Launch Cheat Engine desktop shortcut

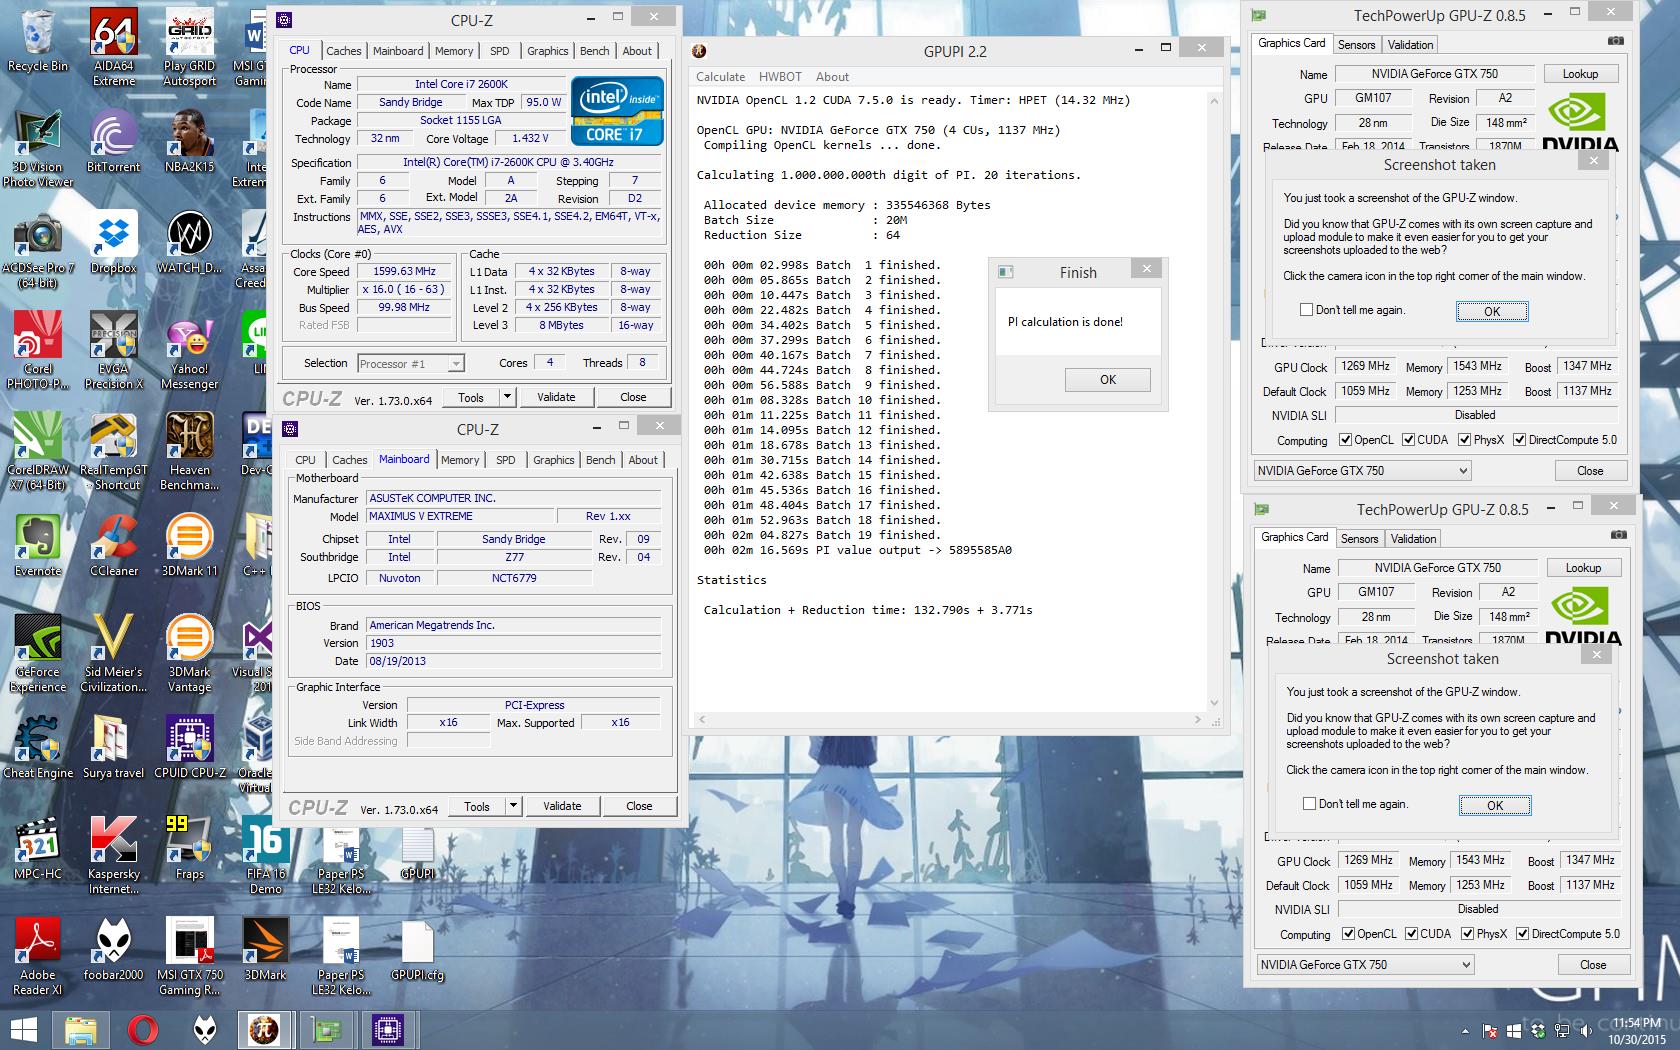[x=38, y=747]
